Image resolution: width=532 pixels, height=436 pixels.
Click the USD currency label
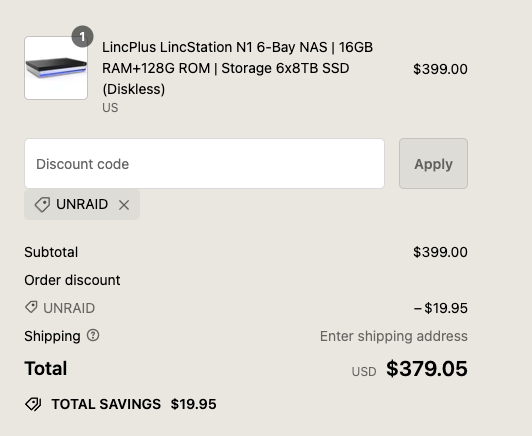click(x=364, y=372)
